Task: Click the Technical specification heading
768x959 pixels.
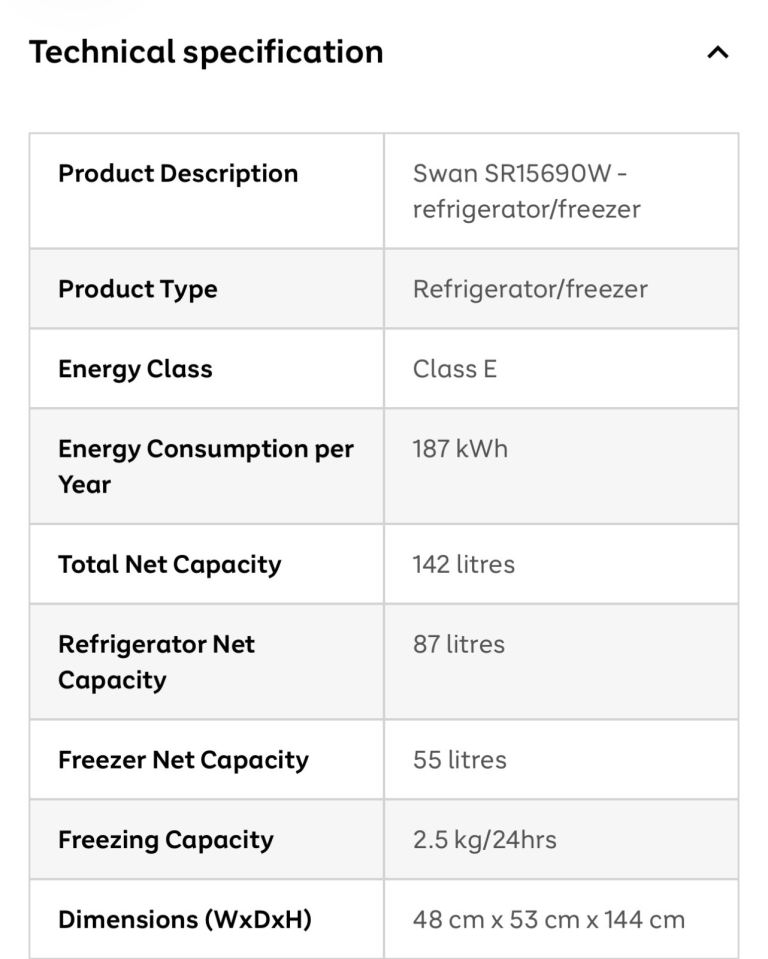Action: click(x=206, y=52)
